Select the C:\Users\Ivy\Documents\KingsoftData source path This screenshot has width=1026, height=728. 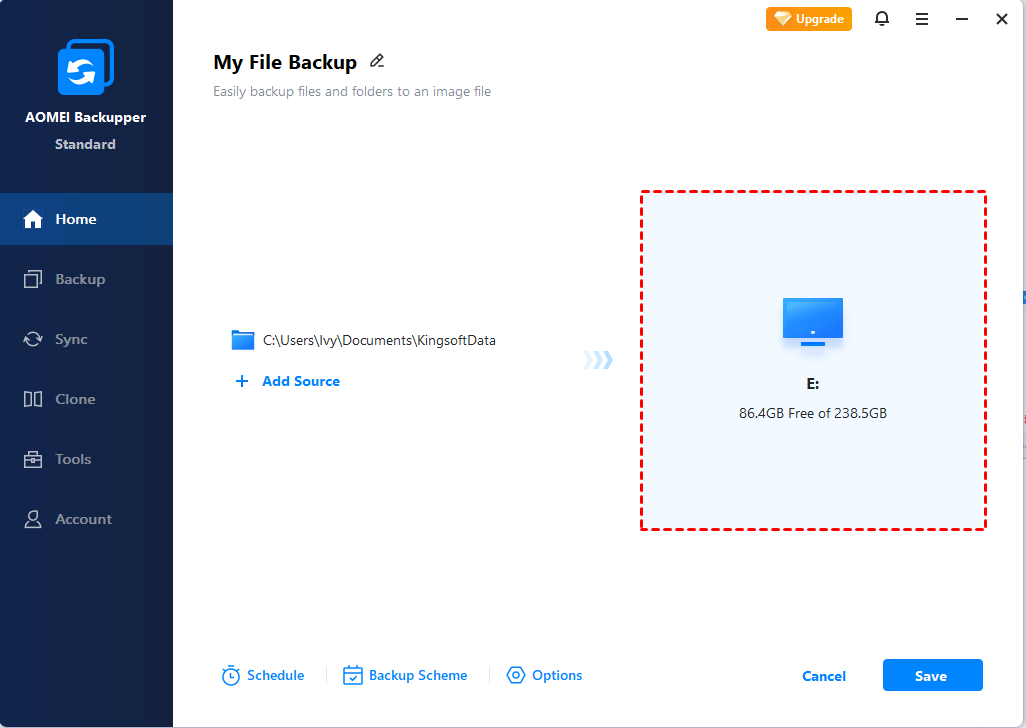point(379,340)
